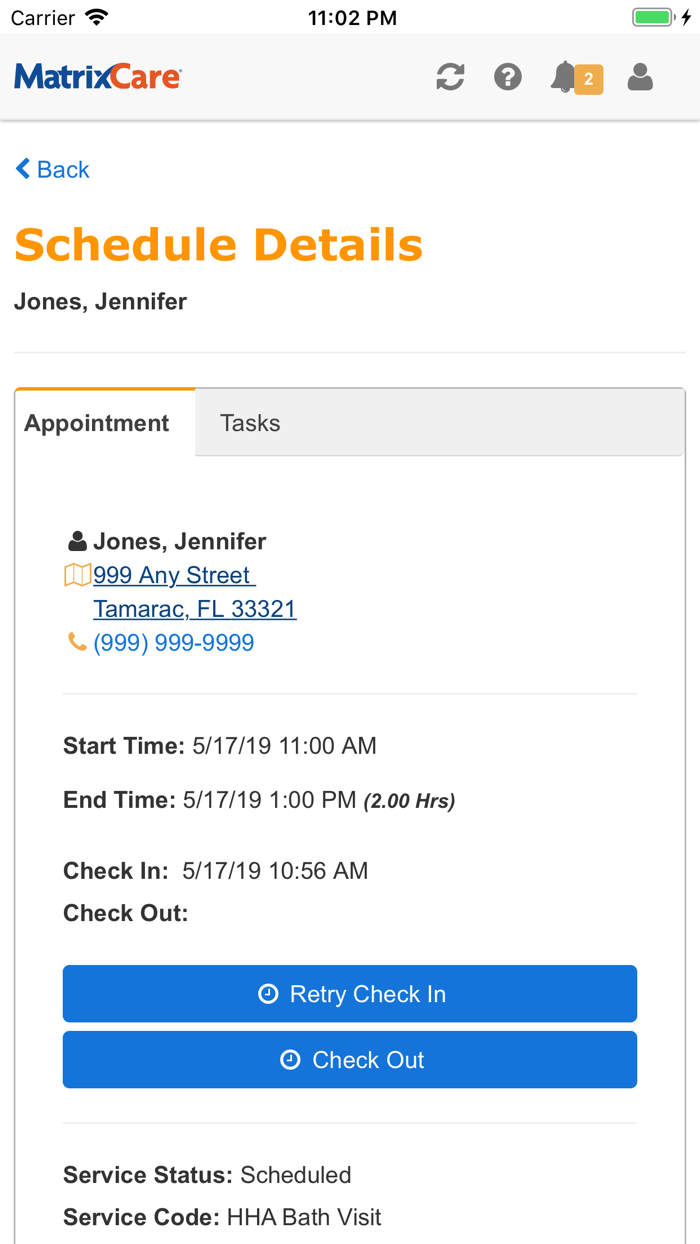
Task: Switch to the Tasks tab
Action: click(x=250, y=423)
